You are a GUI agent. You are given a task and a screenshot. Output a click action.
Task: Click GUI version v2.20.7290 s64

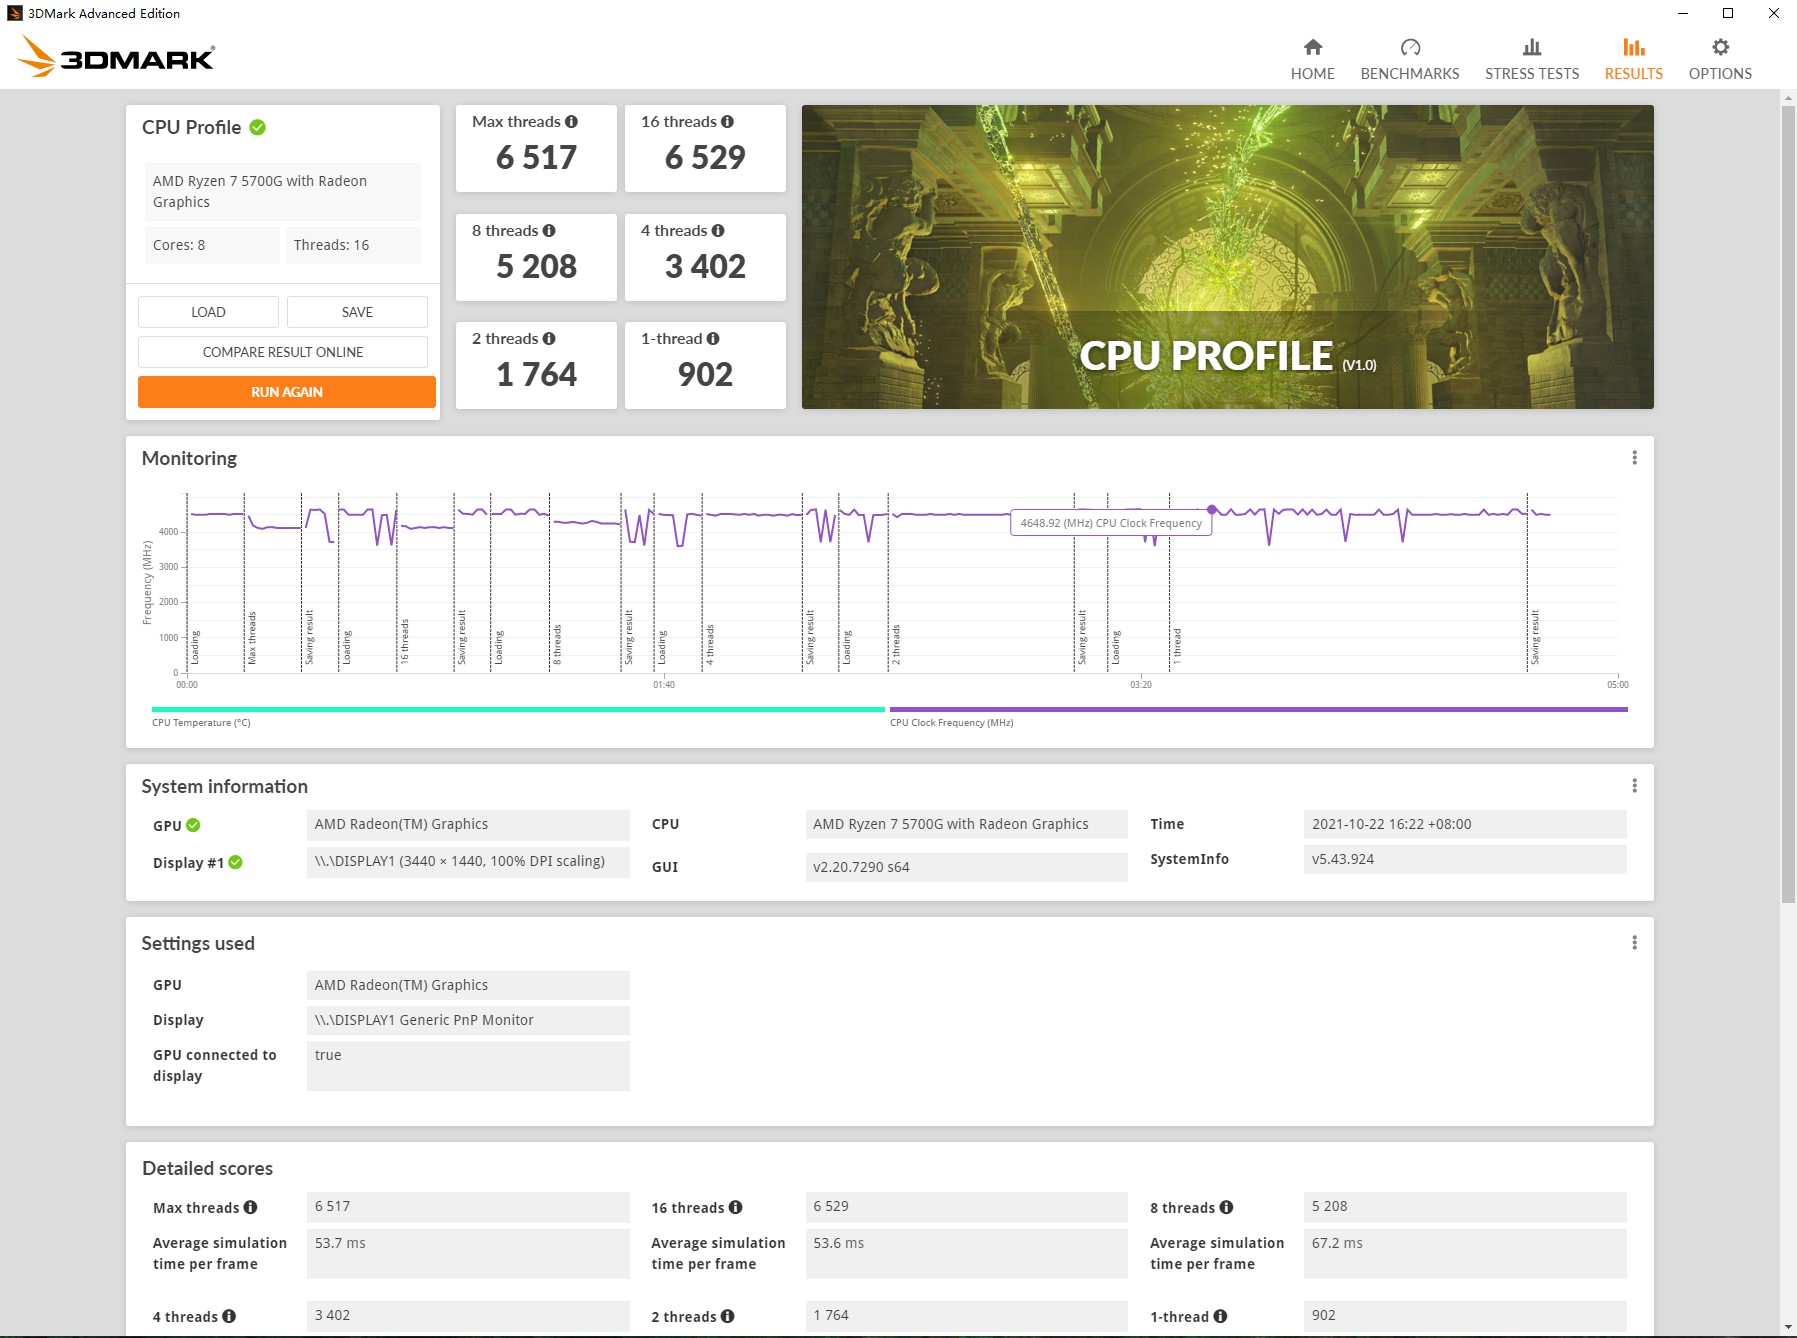tap(967, 867)
